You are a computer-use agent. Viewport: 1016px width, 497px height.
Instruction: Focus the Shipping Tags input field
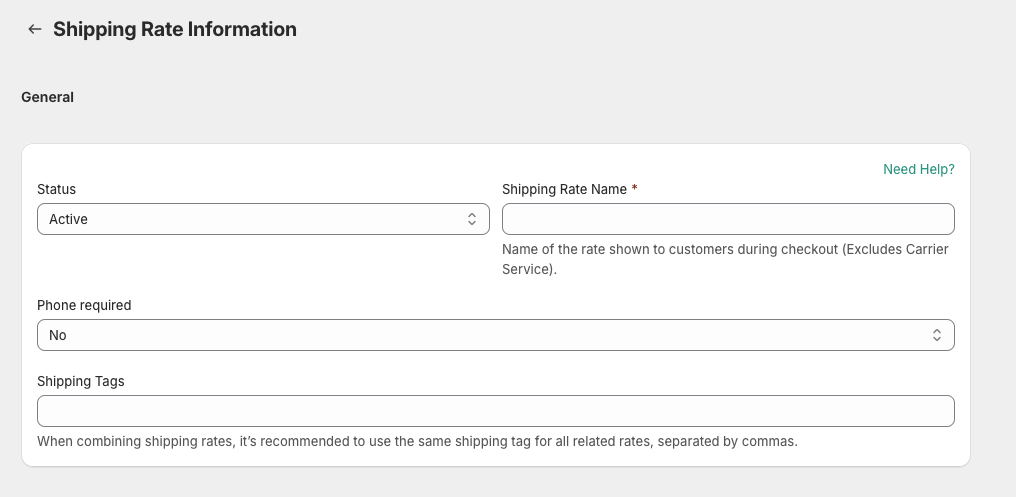coord(496,411)
